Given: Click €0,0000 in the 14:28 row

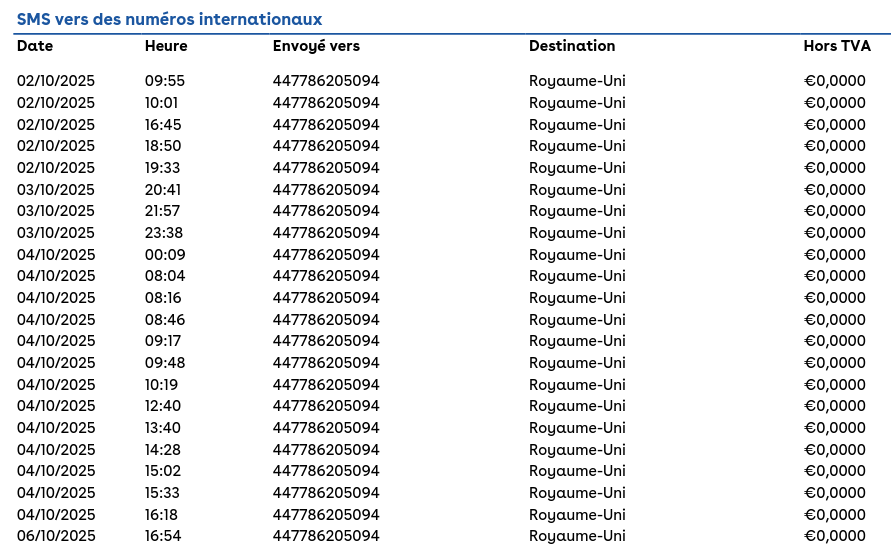Looking at the screenshot, I should click(835, 449).
